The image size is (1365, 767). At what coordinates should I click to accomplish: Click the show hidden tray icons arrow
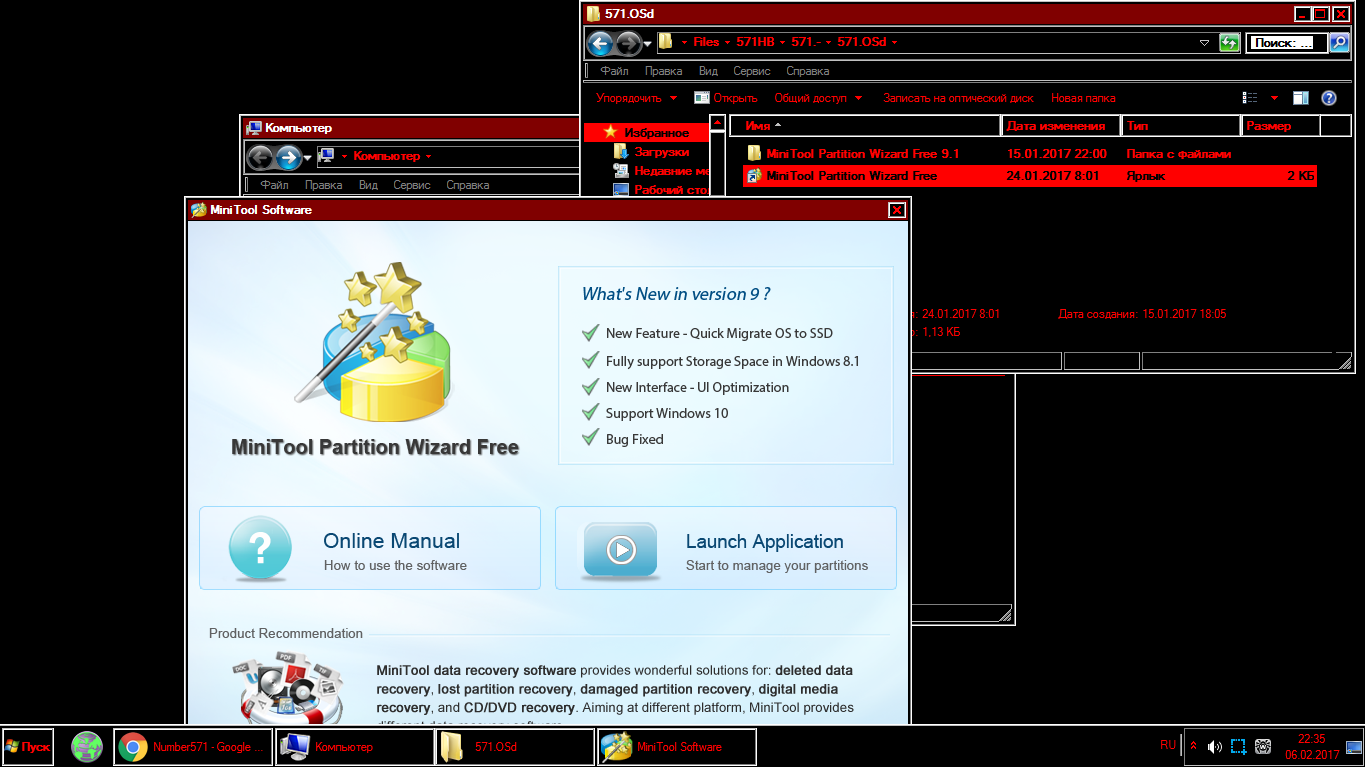pos(1193,746)
